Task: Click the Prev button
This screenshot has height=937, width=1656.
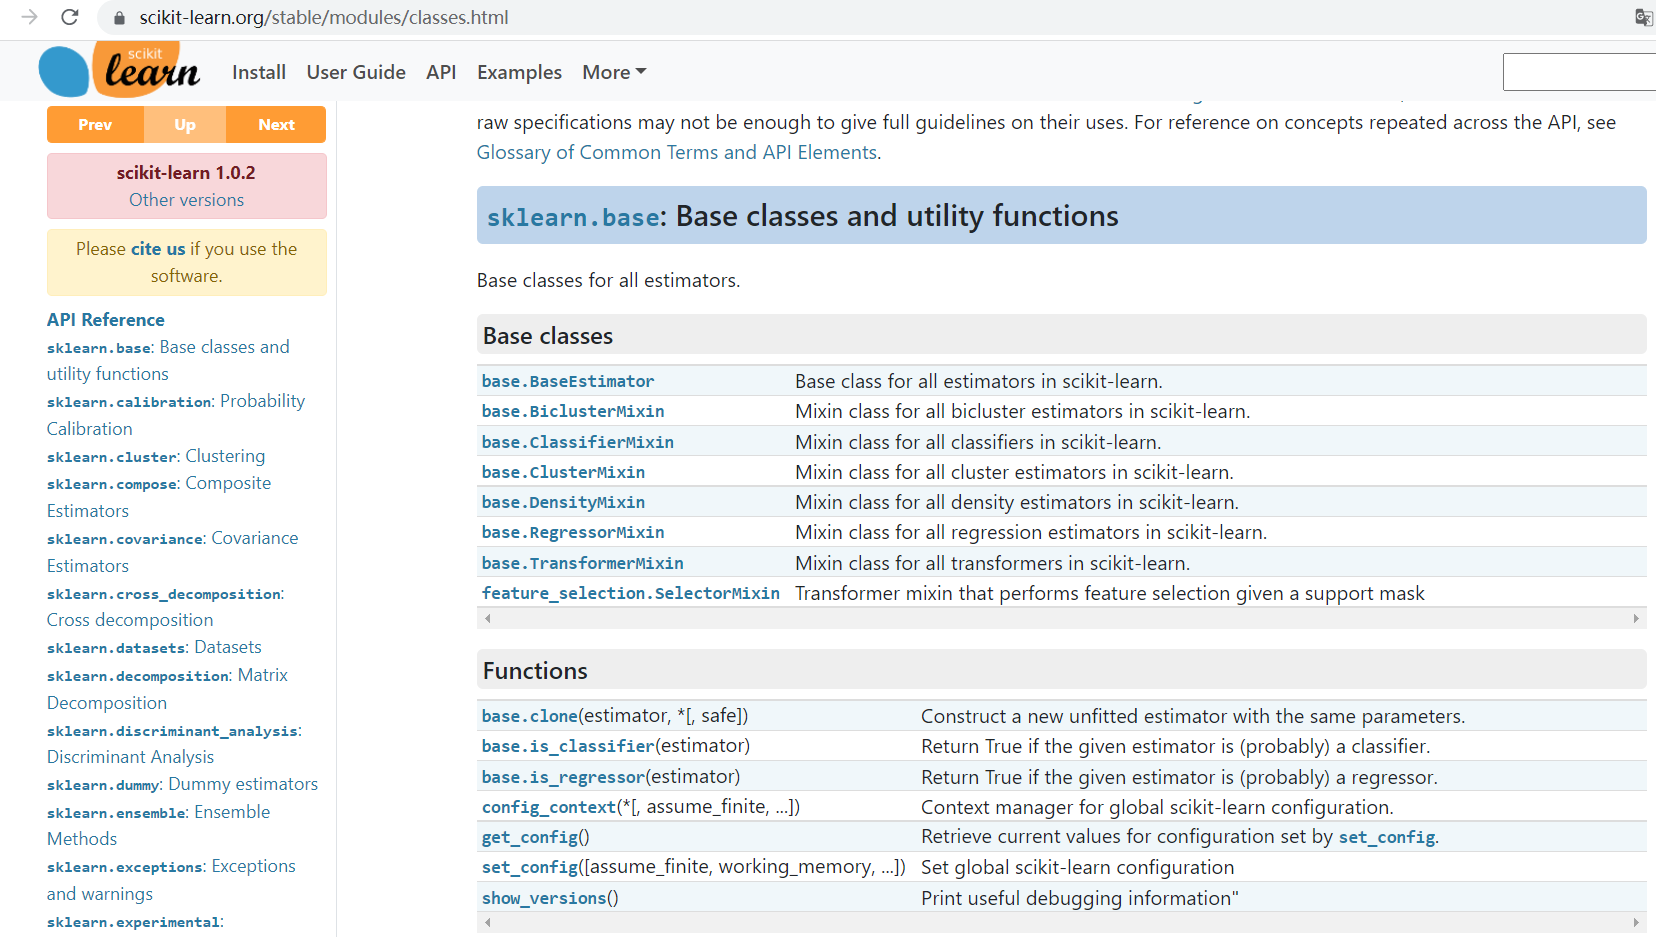Action: [95, 124]
